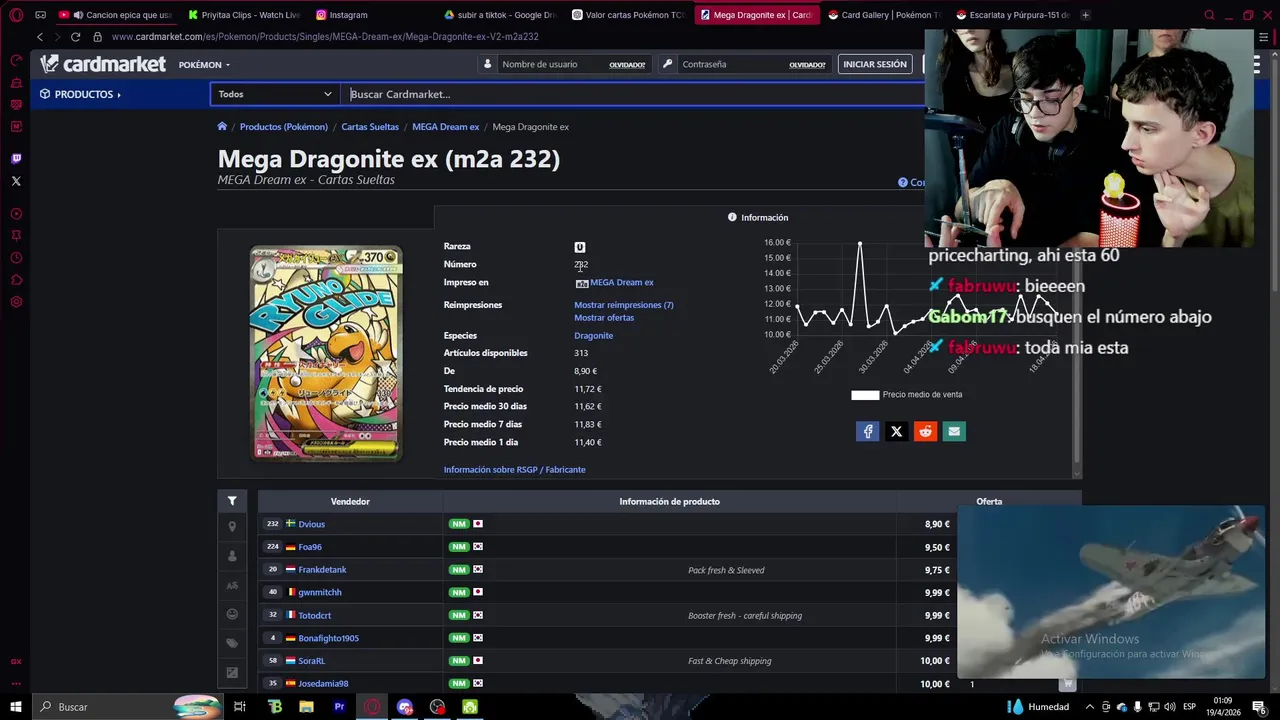Open the location filter pin icon
This screenshot has width=1280, height=720.
pyautogui.click(x=232, y=526)
